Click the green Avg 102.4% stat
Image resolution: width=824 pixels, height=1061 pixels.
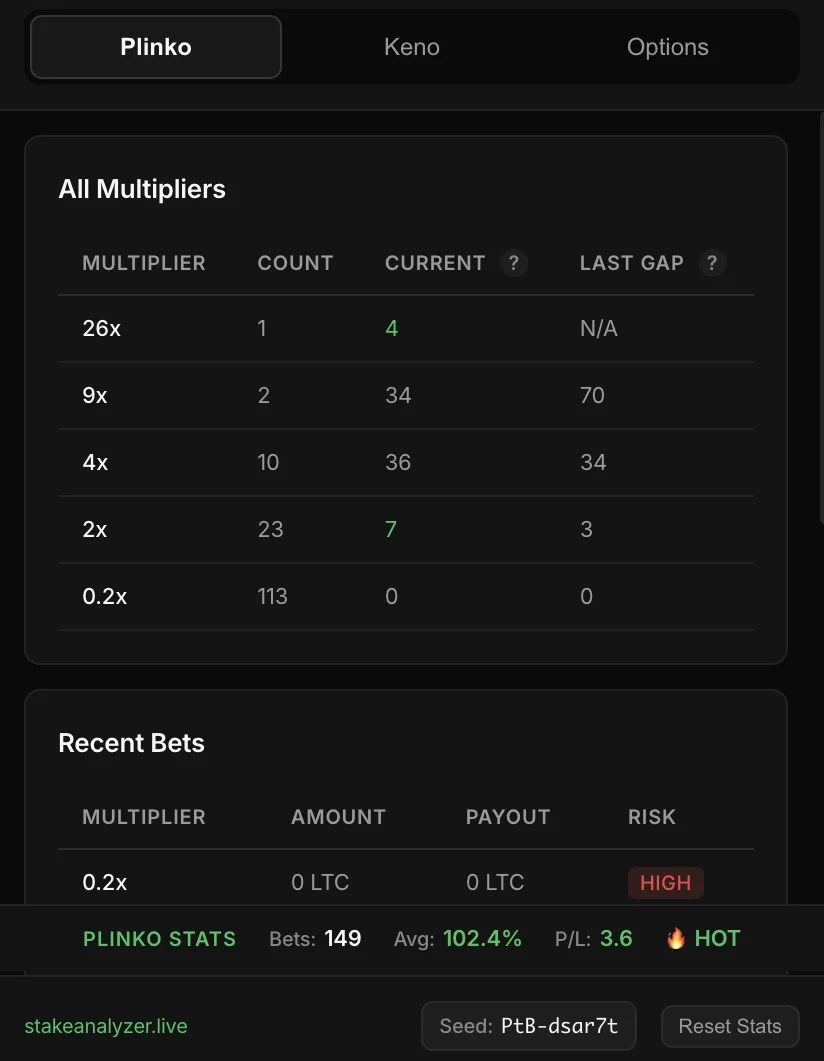click(x=484, y=938)
